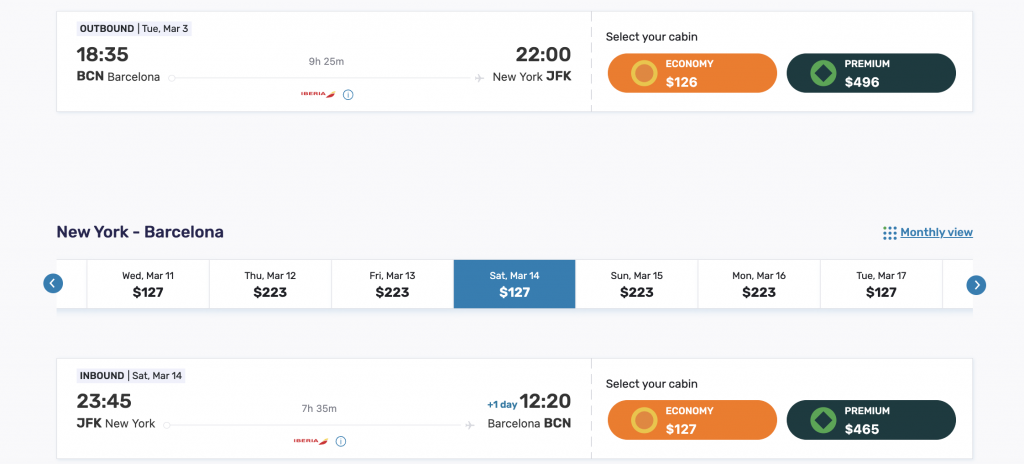The image size is (1024, 464).
Task: Click the Iberia logo on outbound flight
Action: [318, 94]
